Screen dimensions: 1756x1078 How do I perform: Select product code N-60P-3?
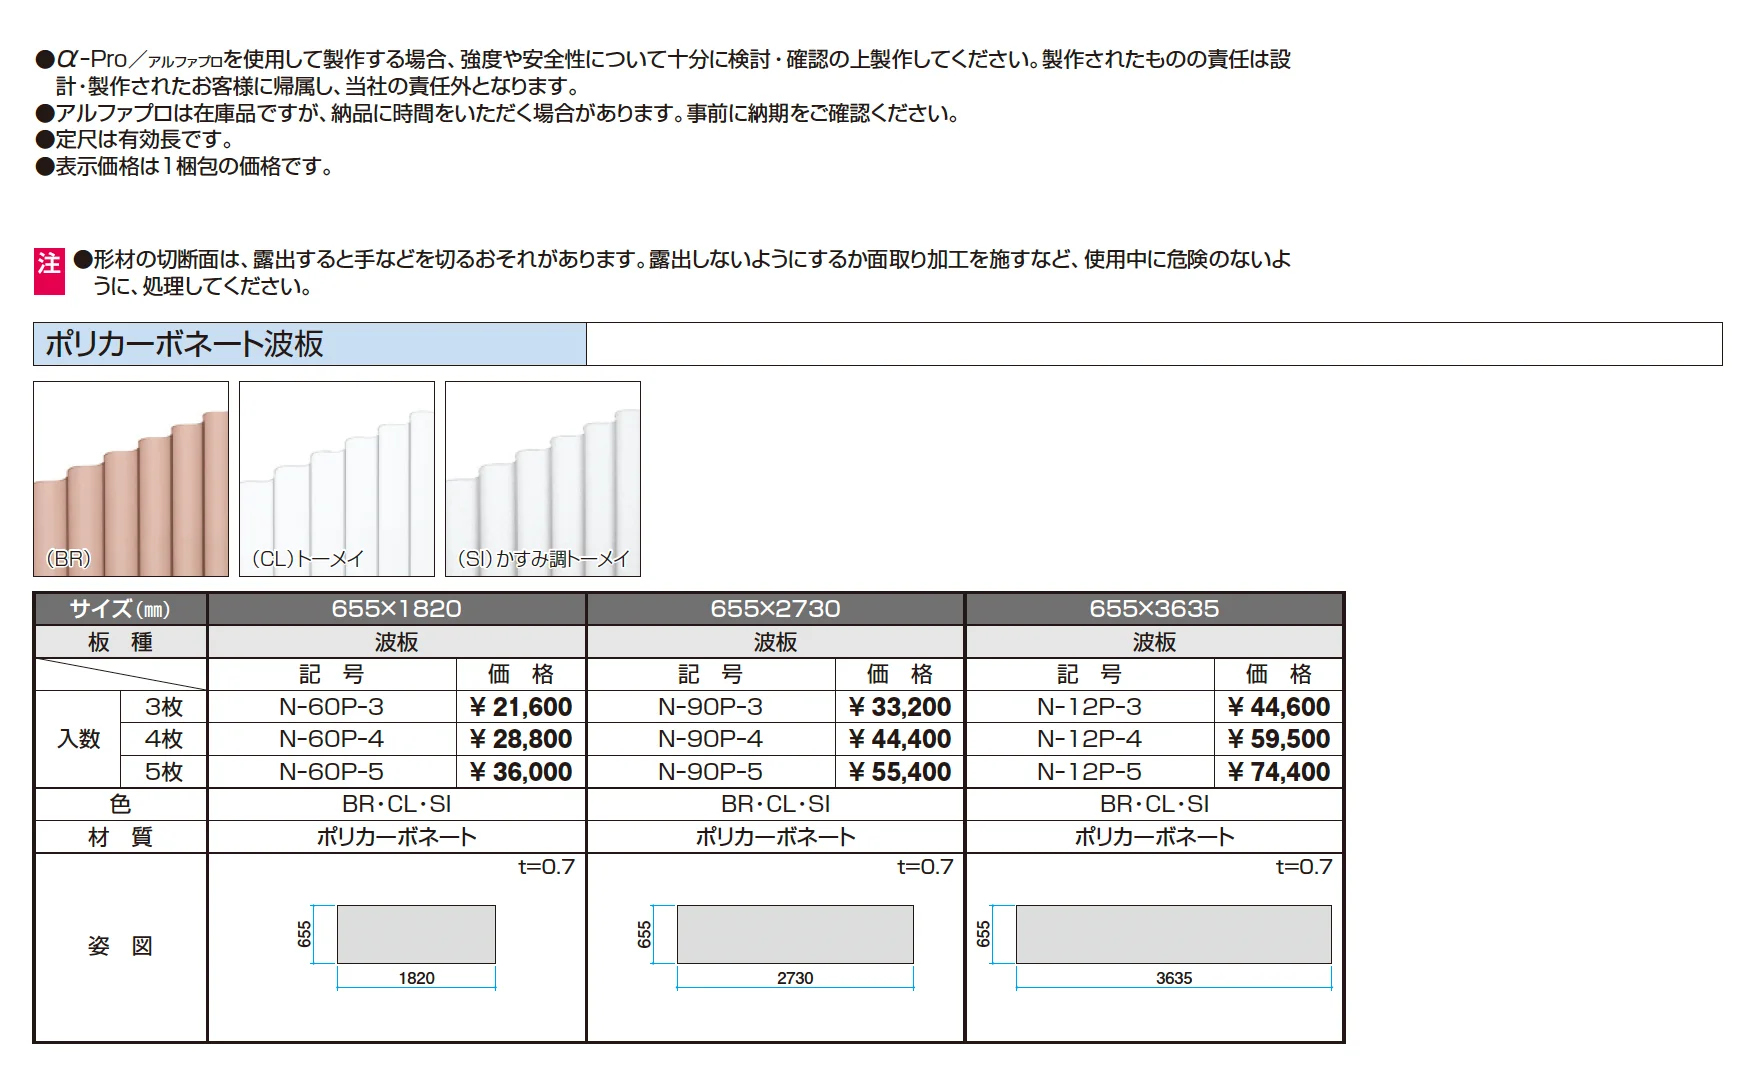[332, 707]
